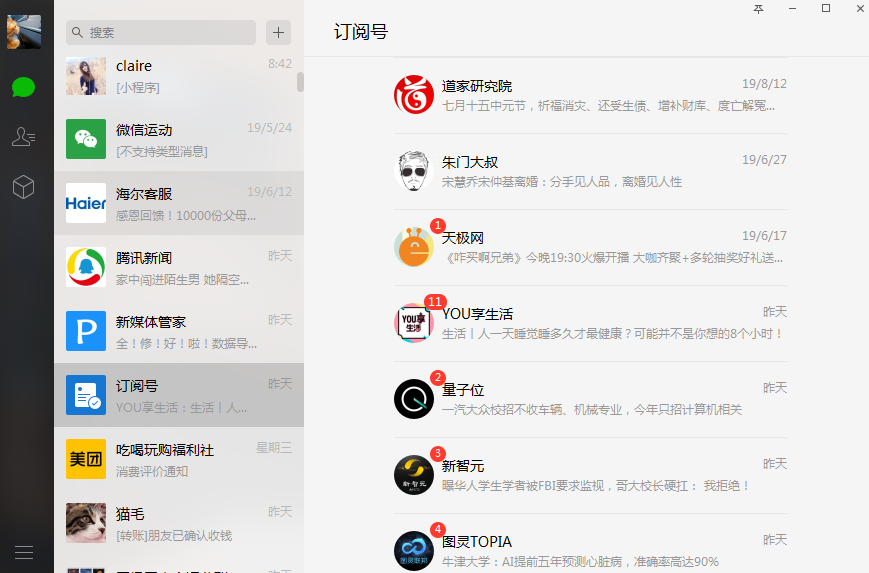Open the 量子位 subscription entry
The image size is (869, 573).
[x=590, y=400]
